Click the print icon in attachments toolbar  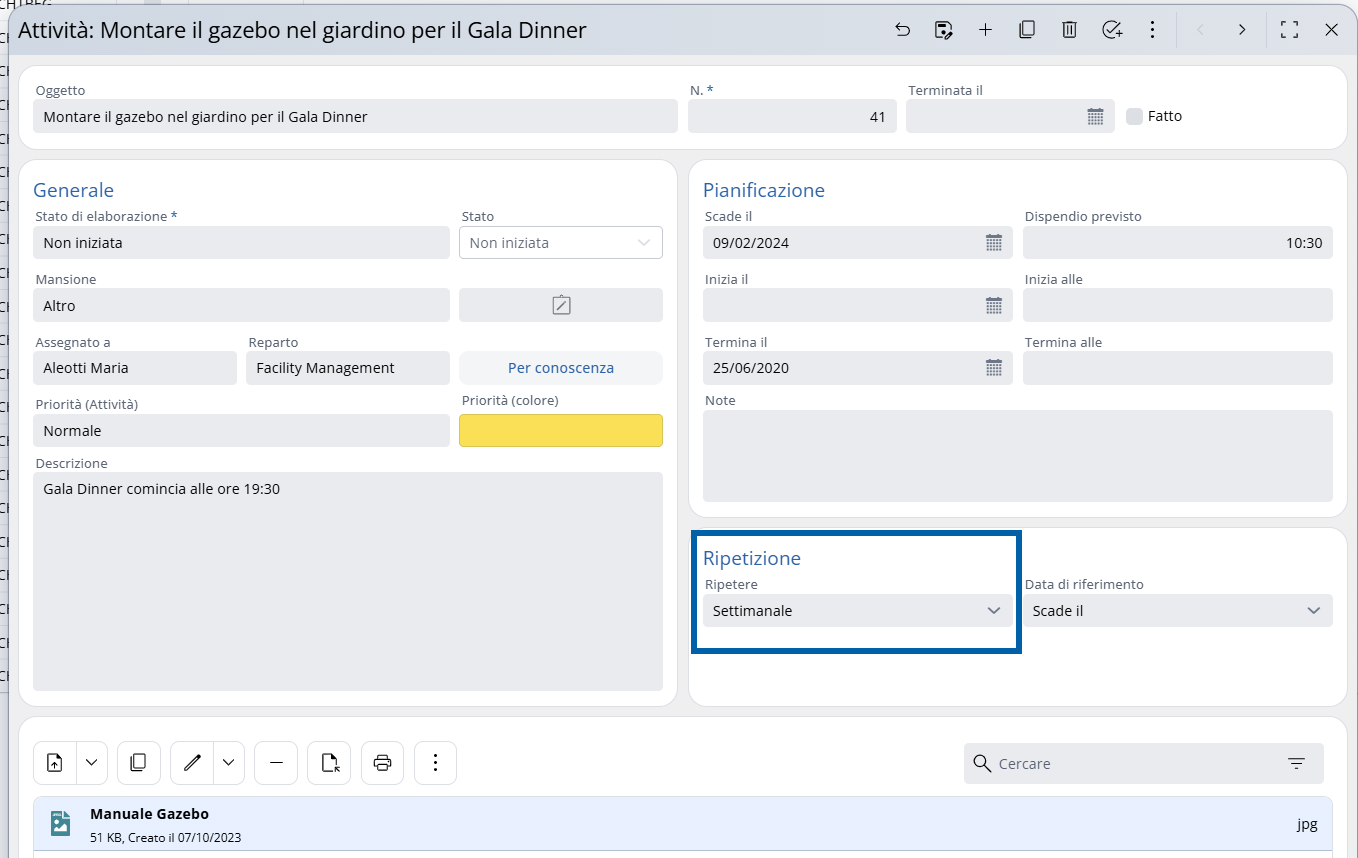(382, 763)
